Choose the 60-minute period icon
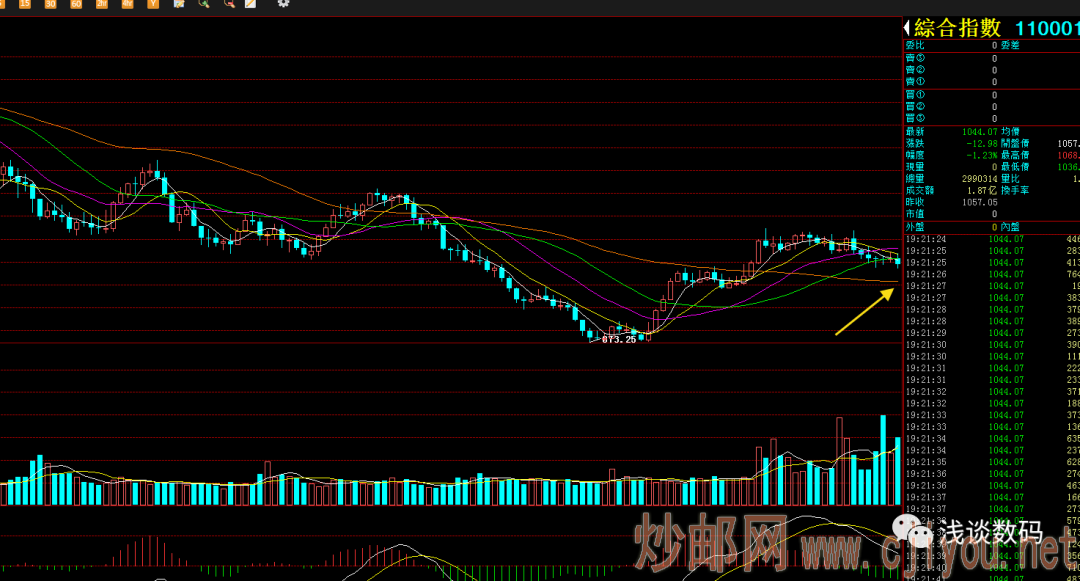Screen dimensions: 1080x581 [76, 4]
